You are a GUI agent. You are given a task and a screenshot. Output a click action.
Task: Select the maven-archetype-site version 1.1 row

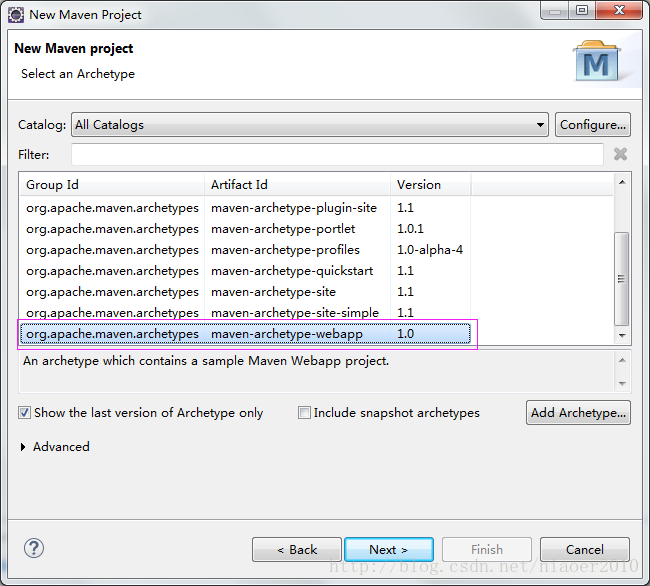245,292
